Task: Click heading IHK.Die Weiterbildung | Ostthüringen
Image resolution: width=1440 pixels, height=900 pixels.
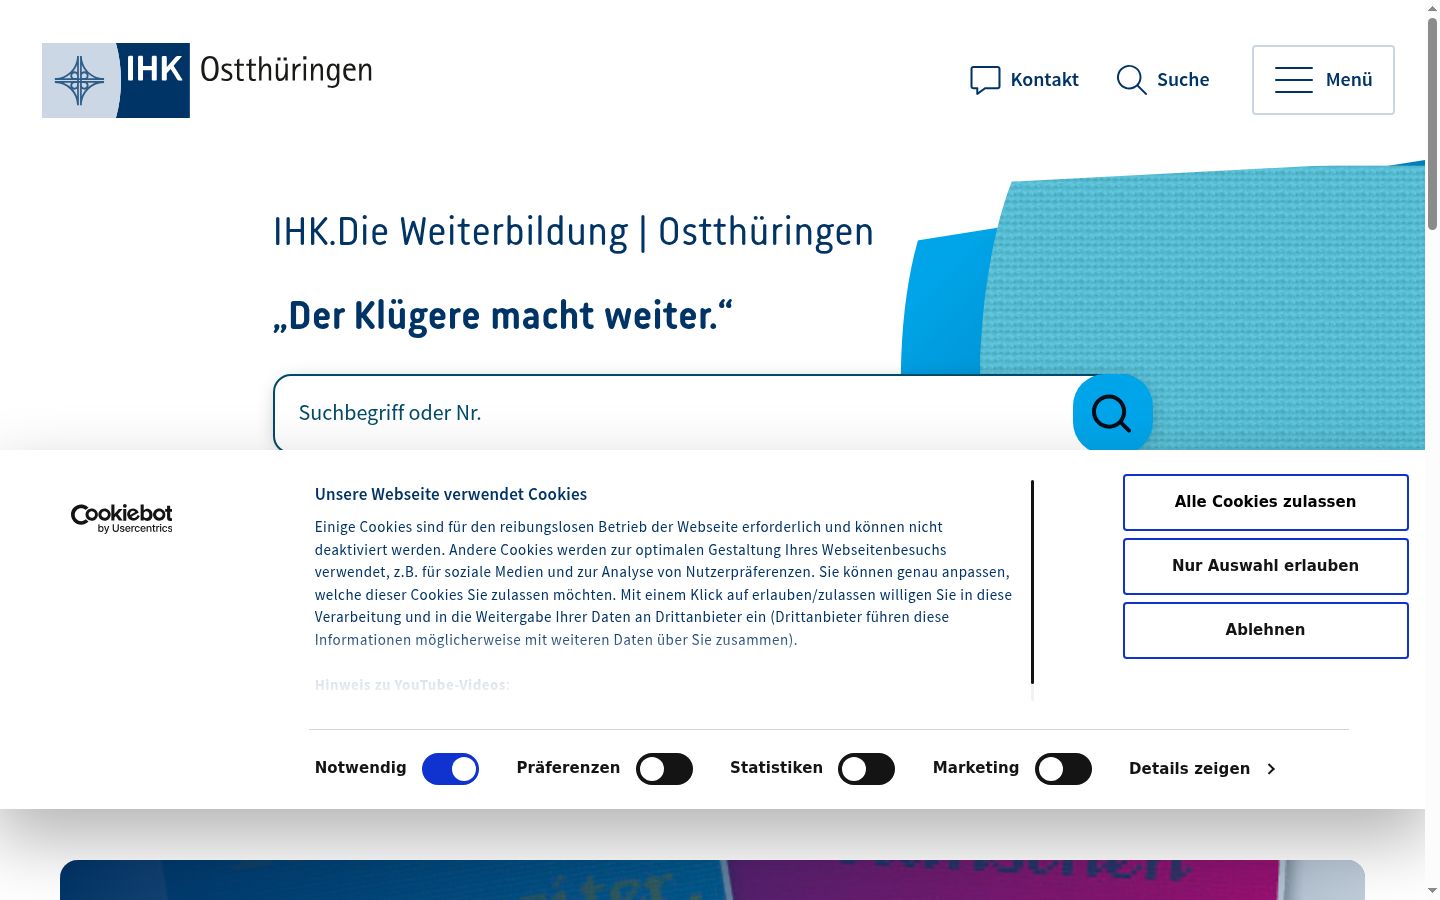Action: (573, 232)
